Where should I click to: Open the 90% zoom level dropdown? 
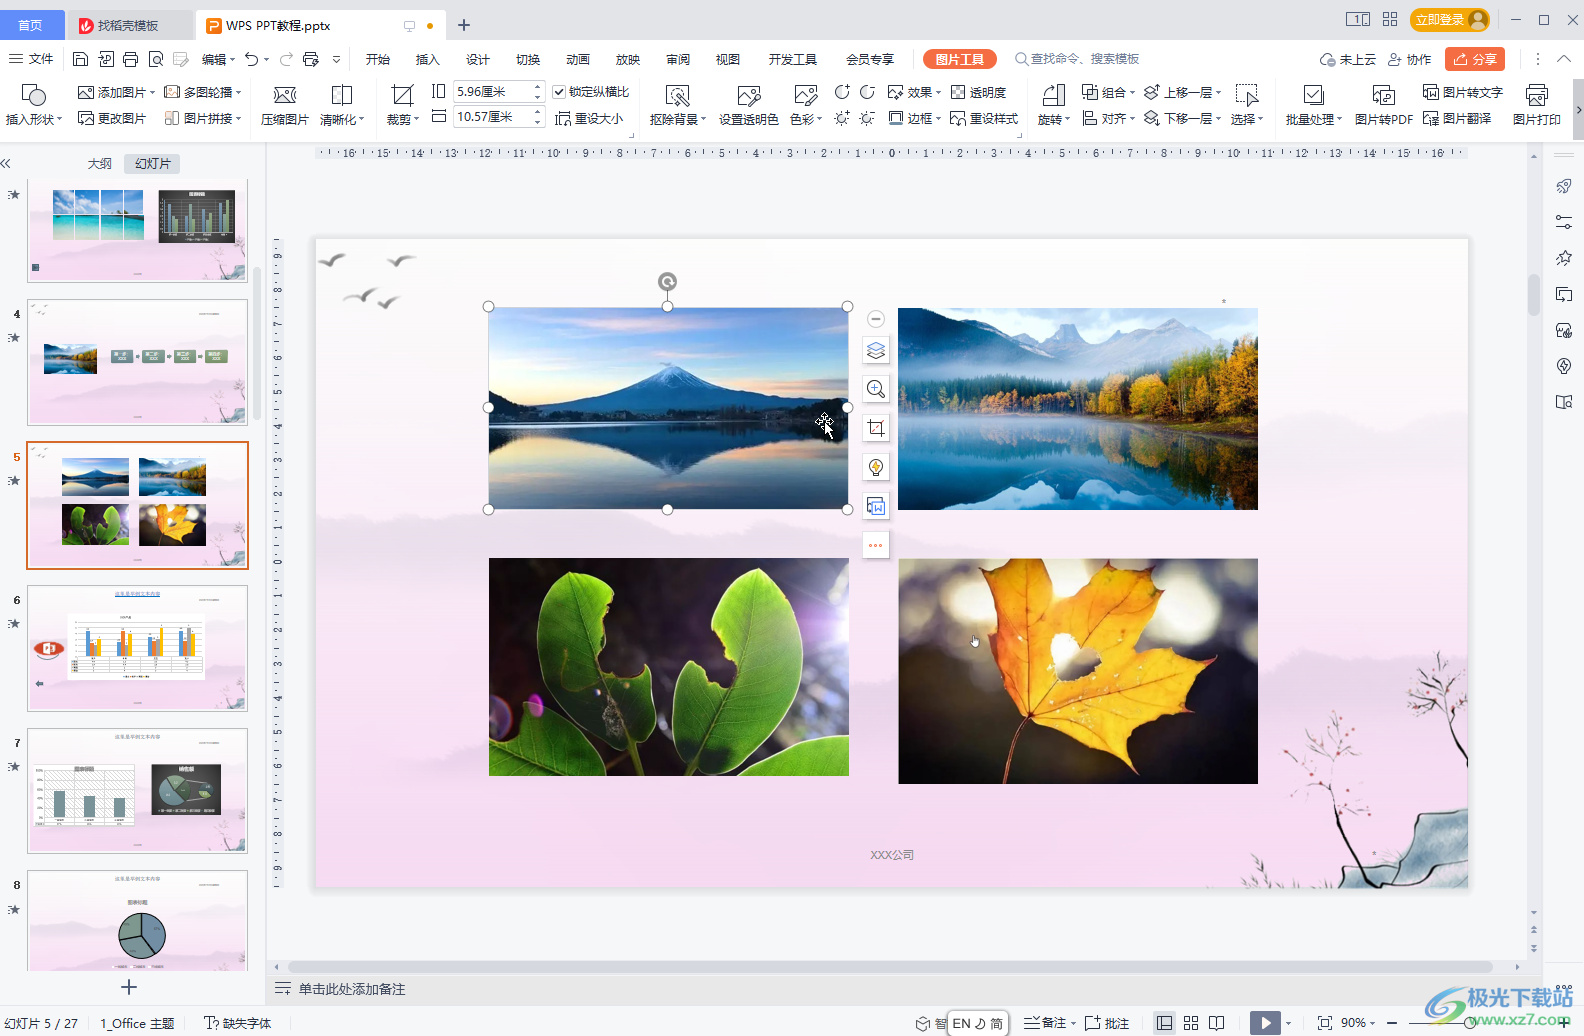point(1358,1023)
